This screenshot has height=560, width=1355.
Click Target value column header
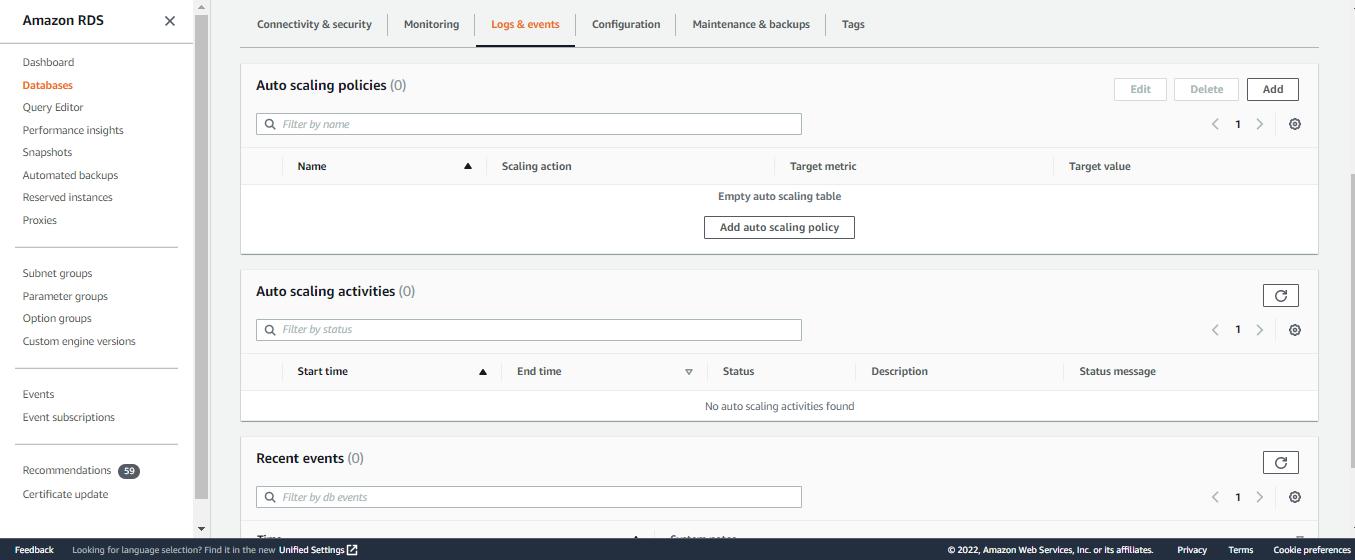click(1099, 166)
